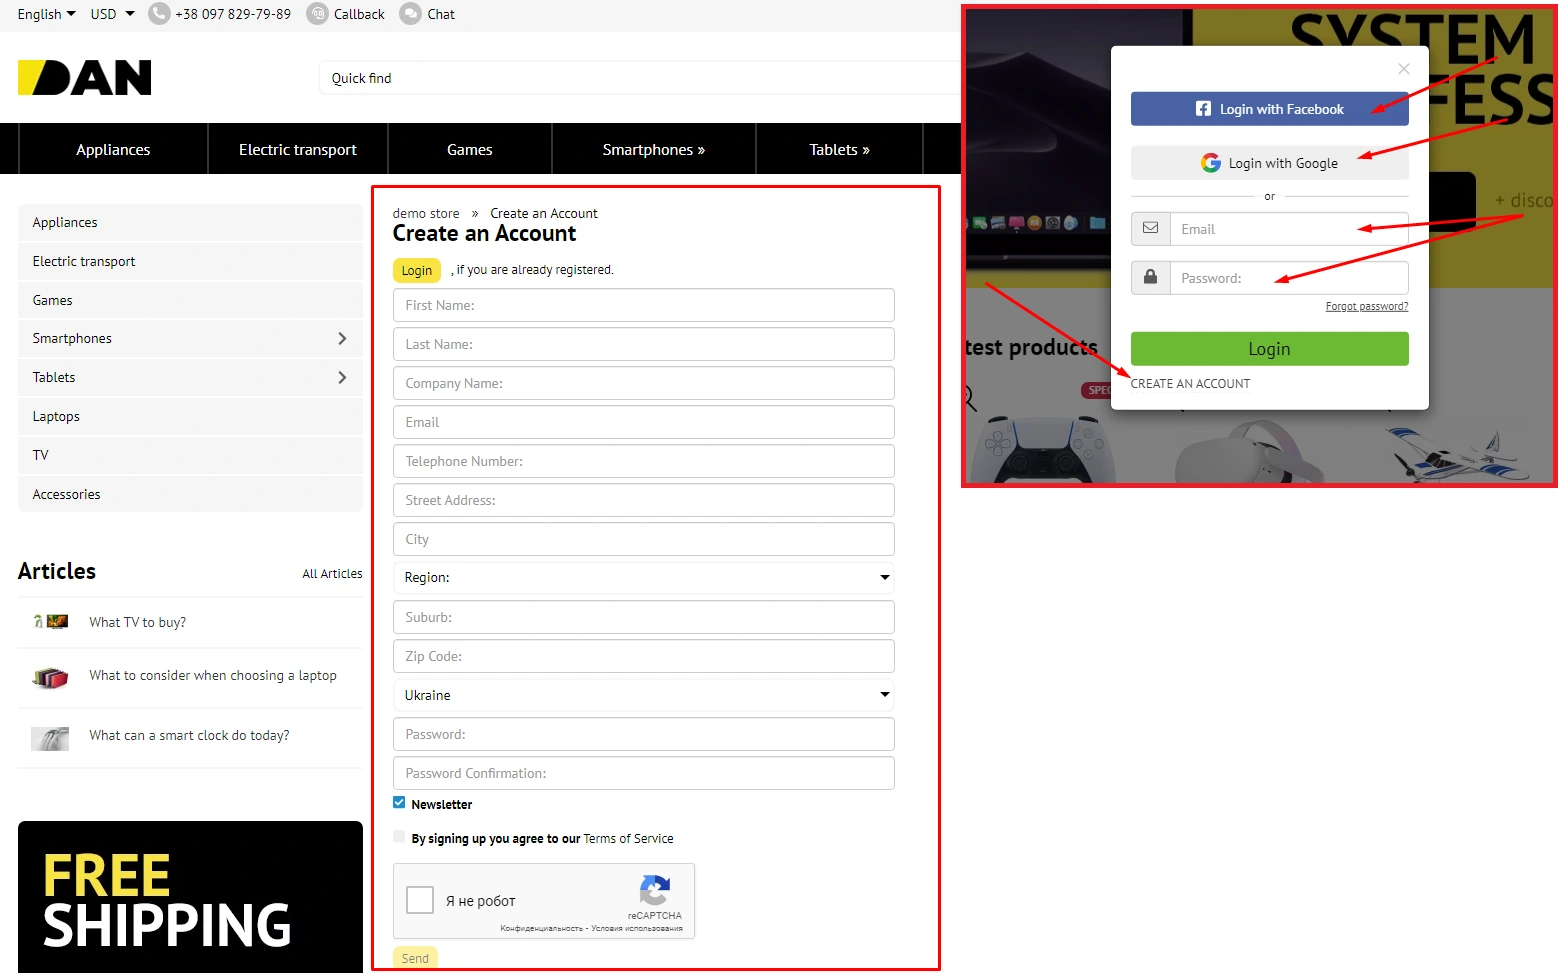Open the Tablets top menu
The image size is (1567, 973).
[840, 149]
